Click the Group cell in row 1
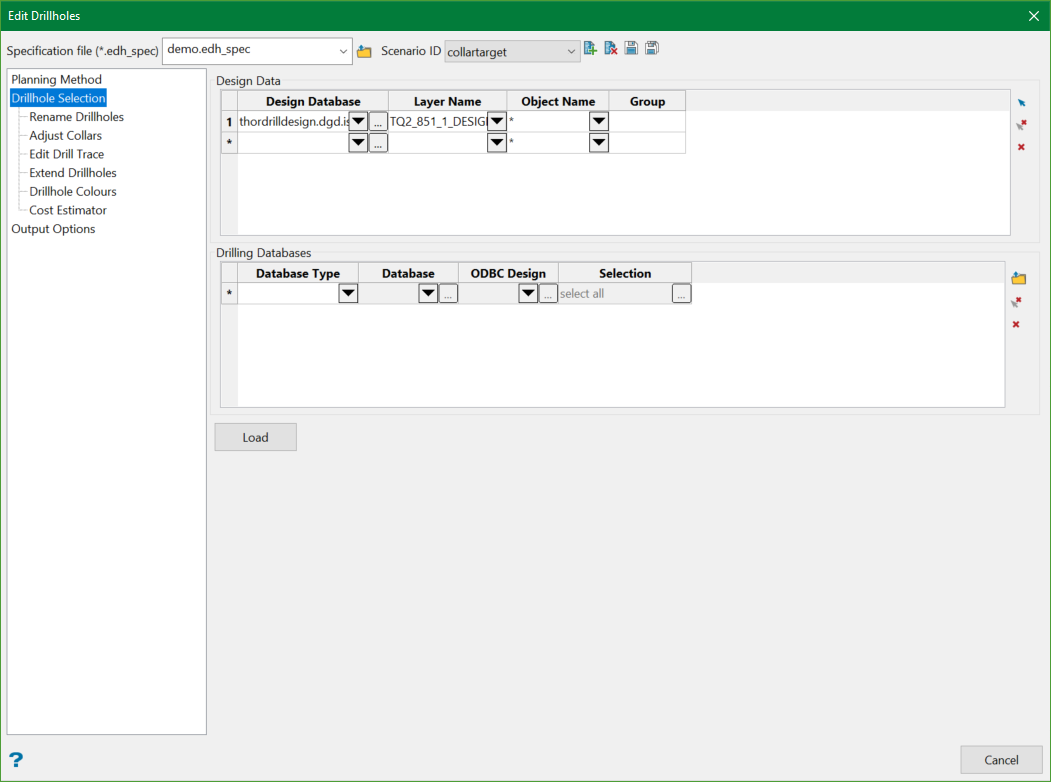The width and height of the screenshot is (1051, 782). click(x=647, y=121)
